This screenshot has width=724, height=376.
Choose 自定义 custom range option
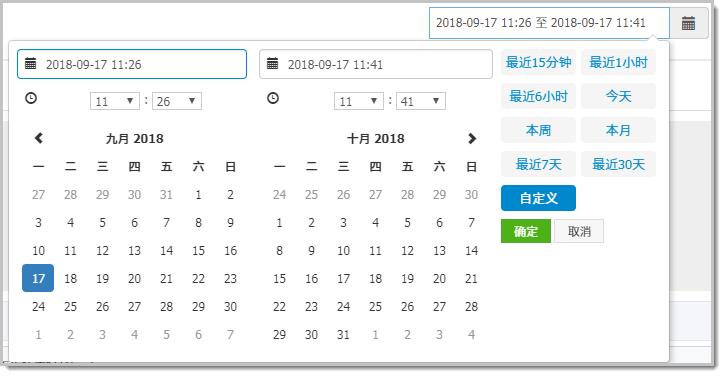[x=538, y=198]
